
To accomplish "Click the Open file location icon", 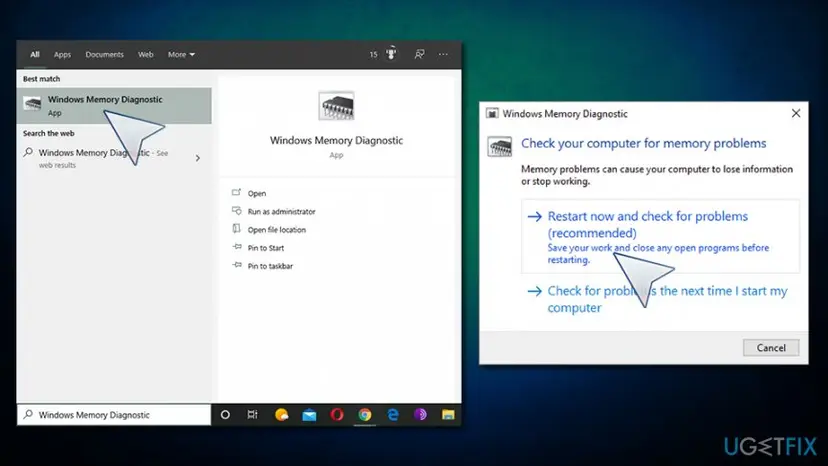I will pos(237,229).
